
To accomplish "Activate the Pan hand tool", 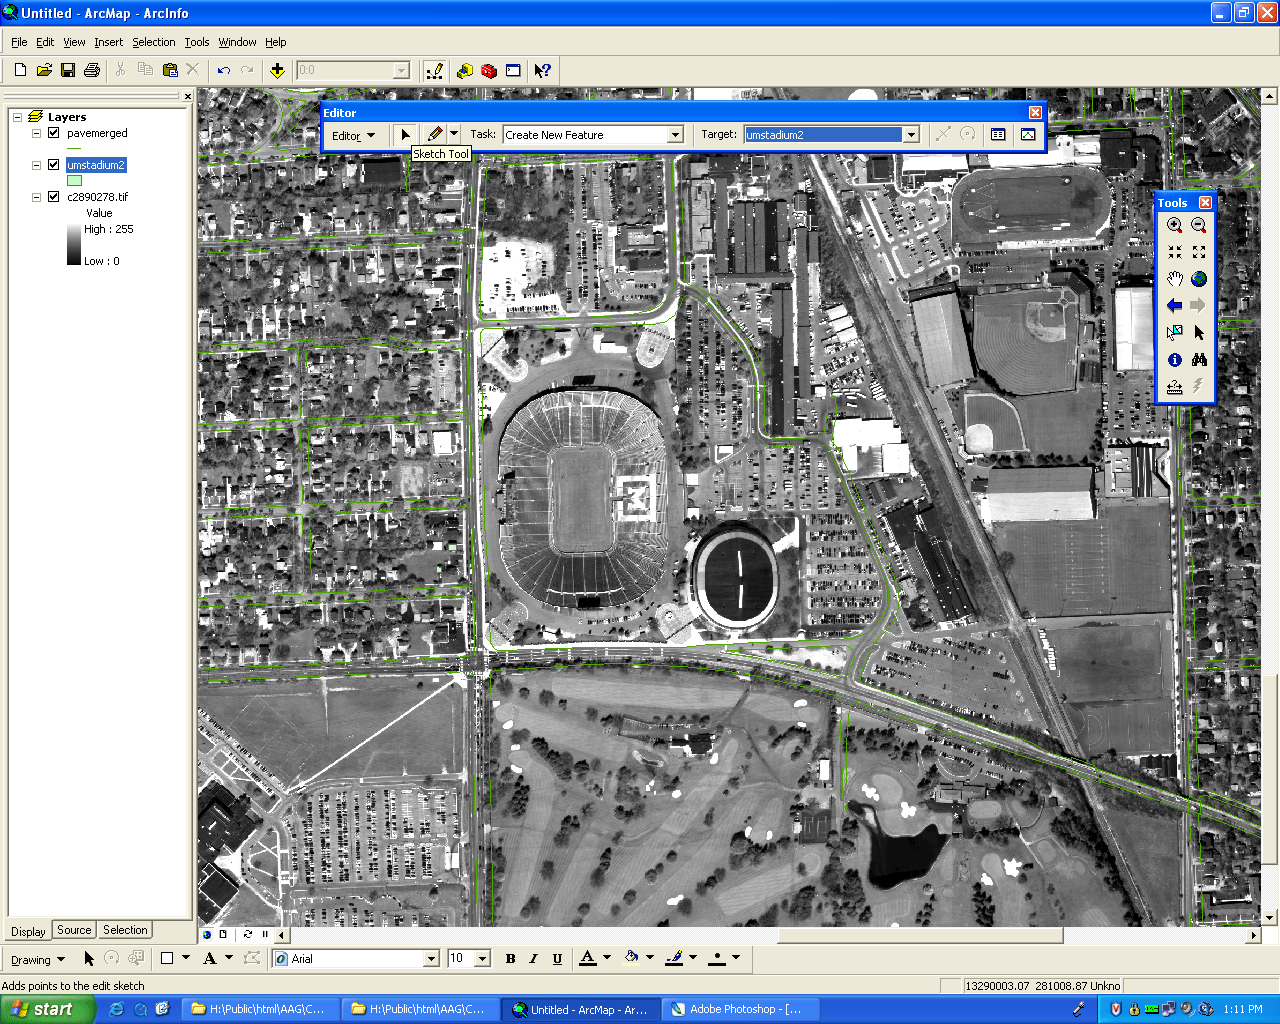I will coord(1174,279).
